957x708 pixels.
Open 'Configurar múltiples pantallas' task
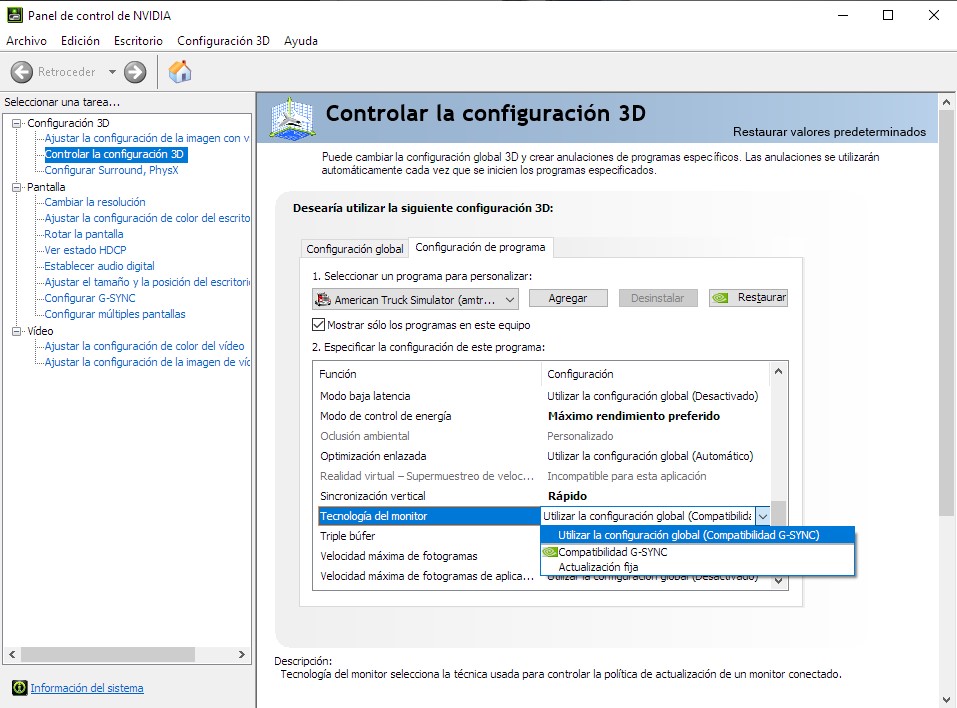point(115,314)
